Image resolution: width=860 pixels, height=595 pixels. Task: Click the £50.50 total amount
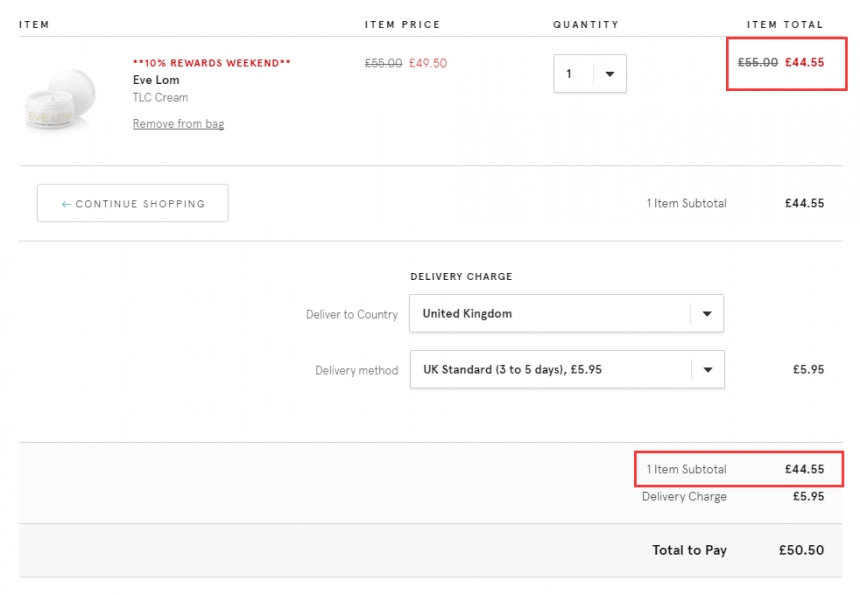click(x=801, y=550)
